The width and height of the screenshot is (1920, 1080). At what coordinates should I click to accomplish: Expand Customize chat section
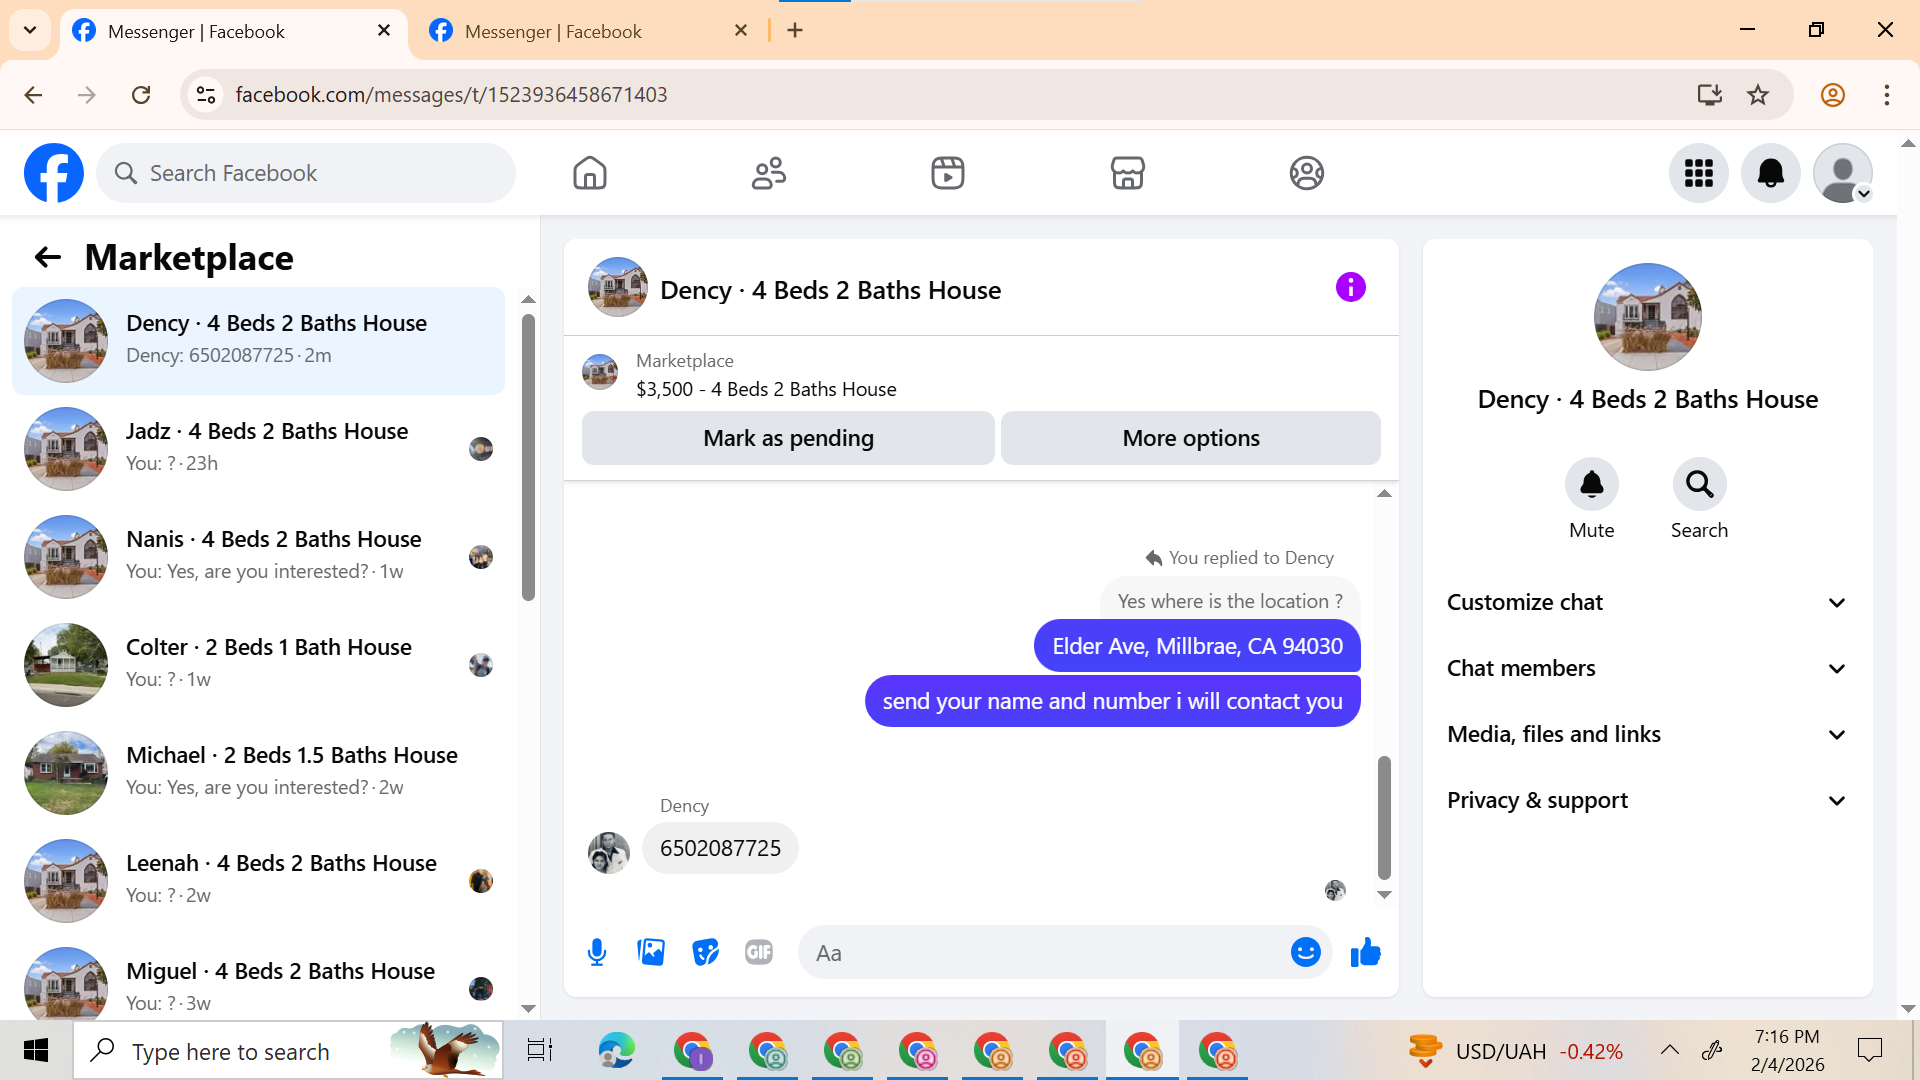(1646, 602)
